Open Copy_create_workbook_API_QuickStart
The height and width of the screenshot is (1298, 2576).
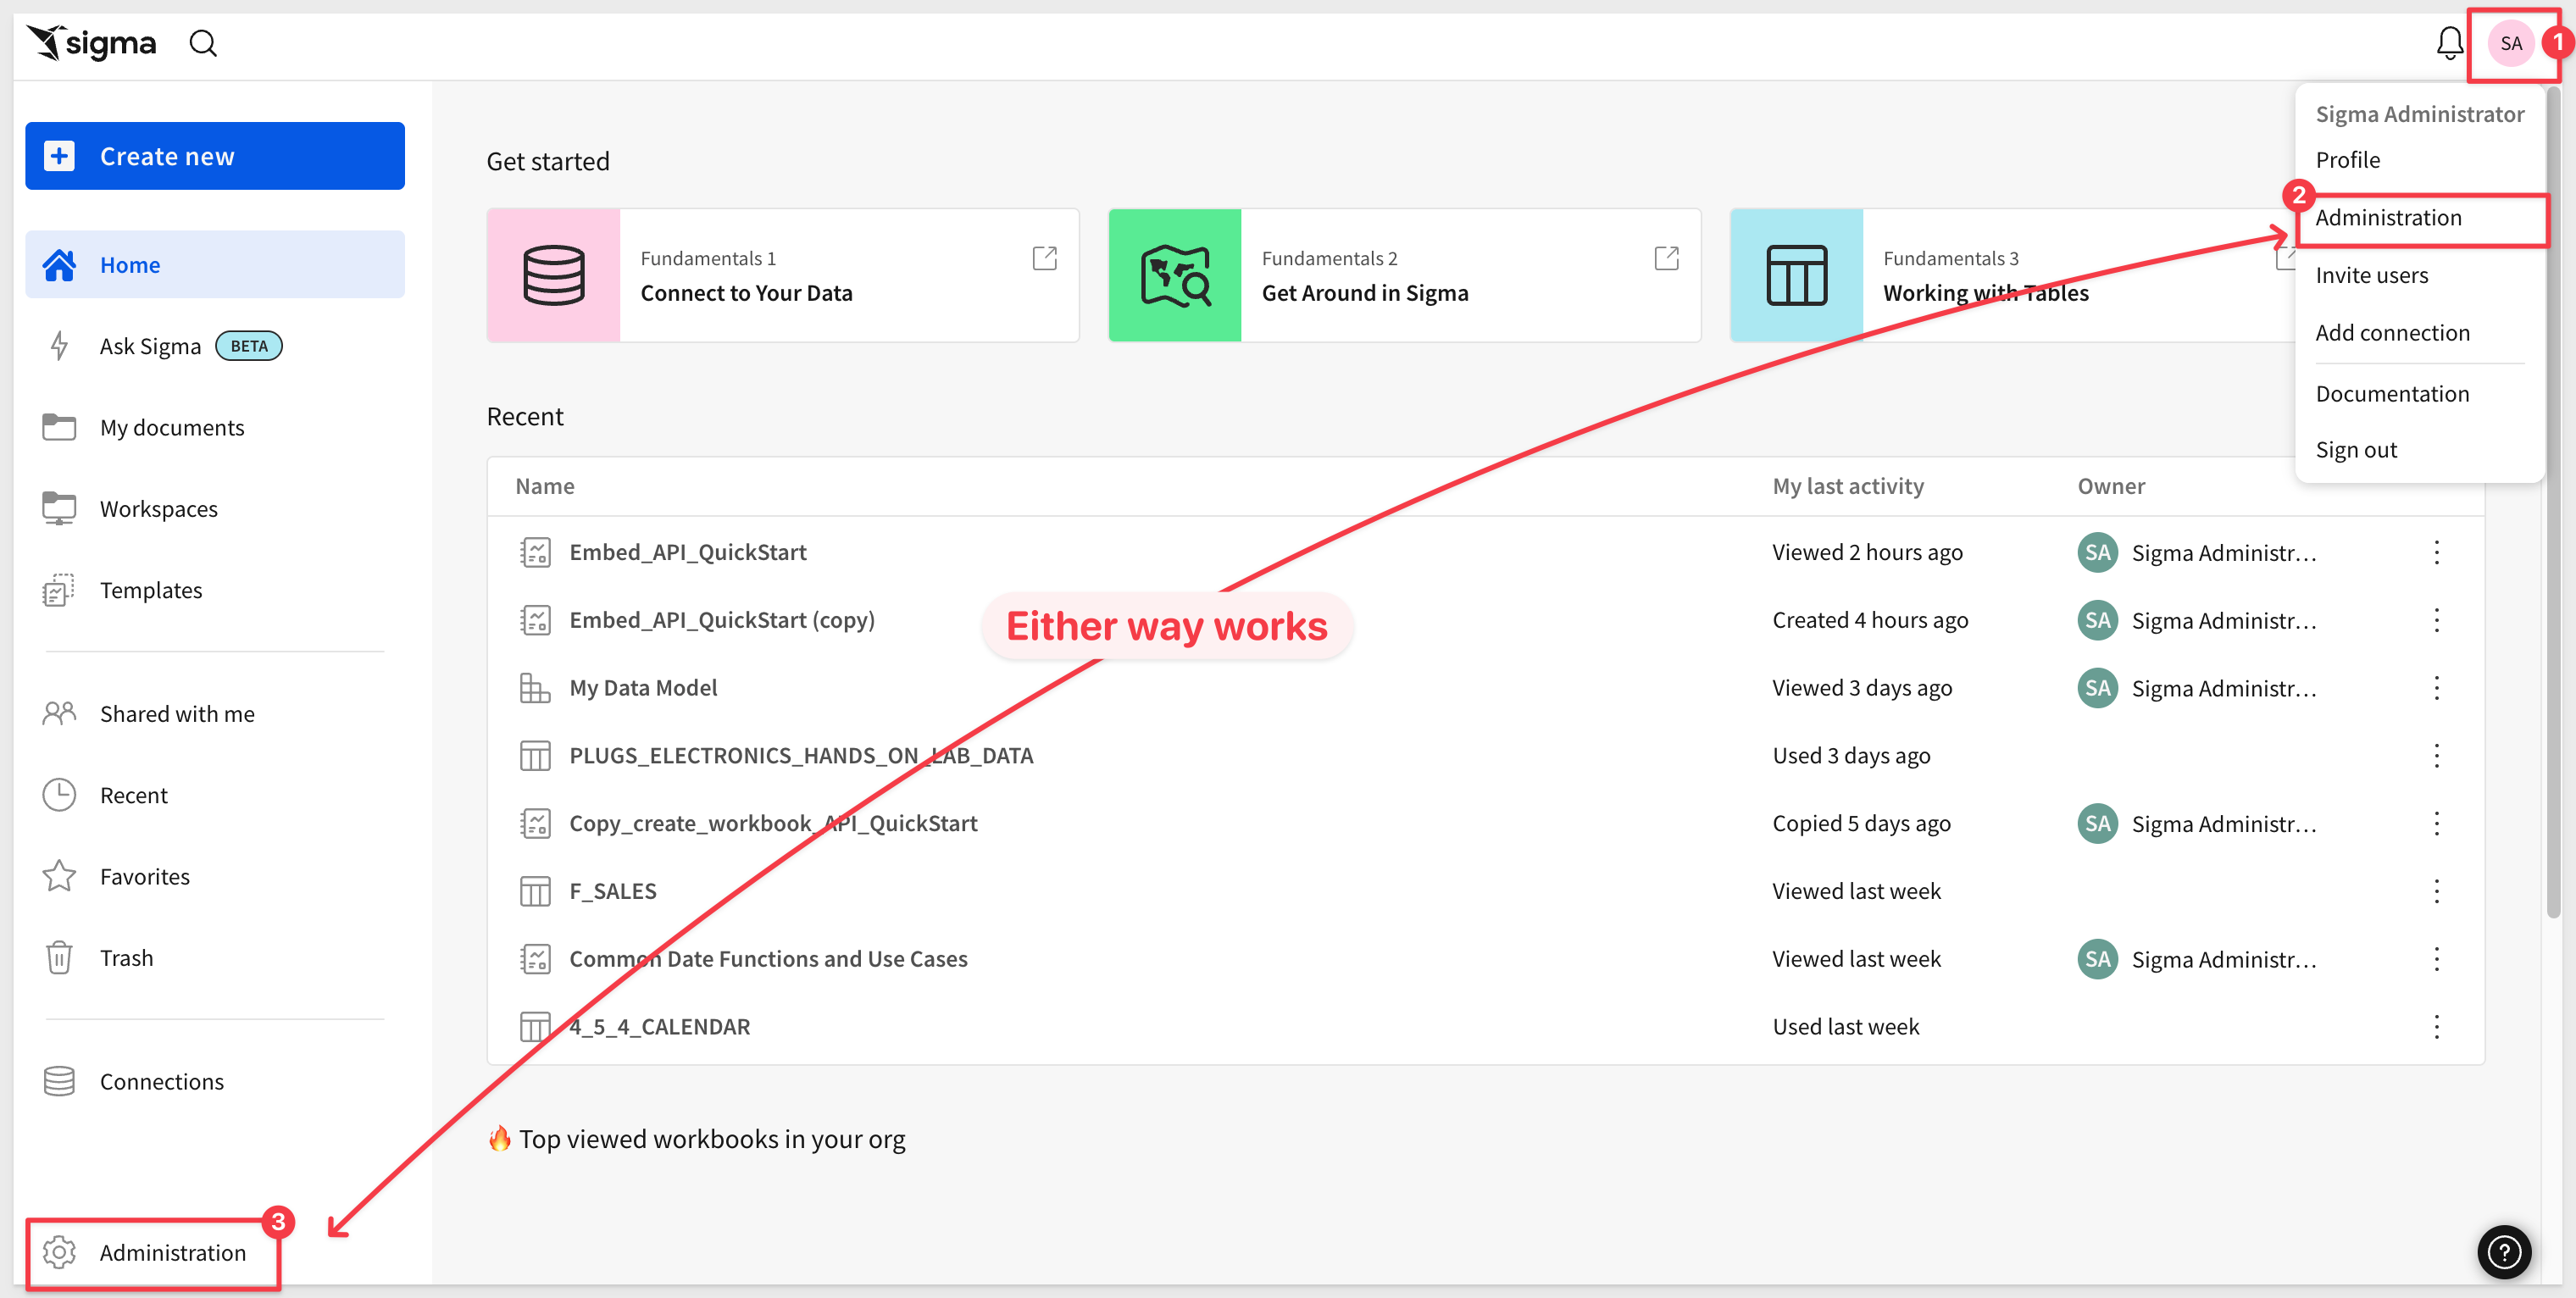click(773, 823)
